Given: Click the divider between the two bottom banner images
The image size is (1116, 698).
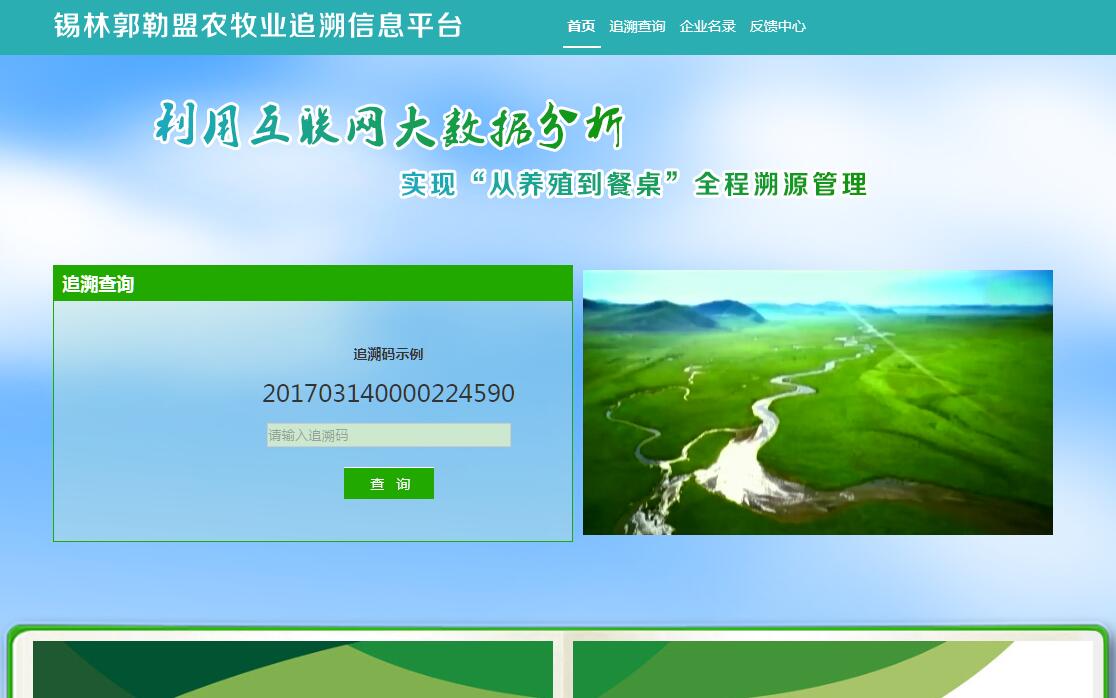Looking at the screenshot, I should tap(563, 668).
